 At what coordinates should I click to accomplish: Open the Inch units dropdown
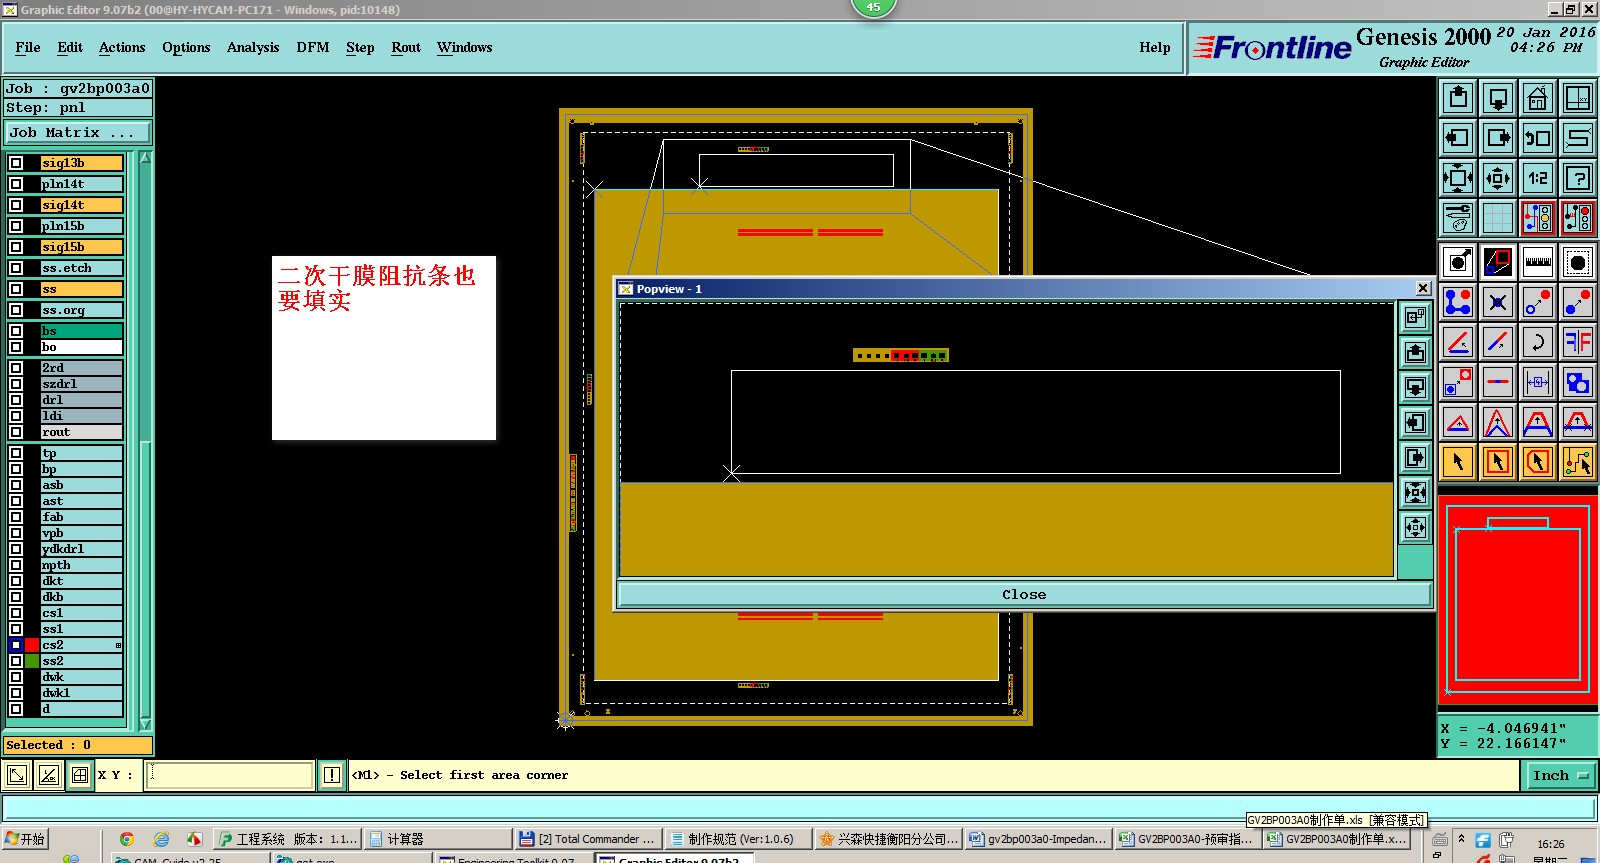(x=1560, y=775)
